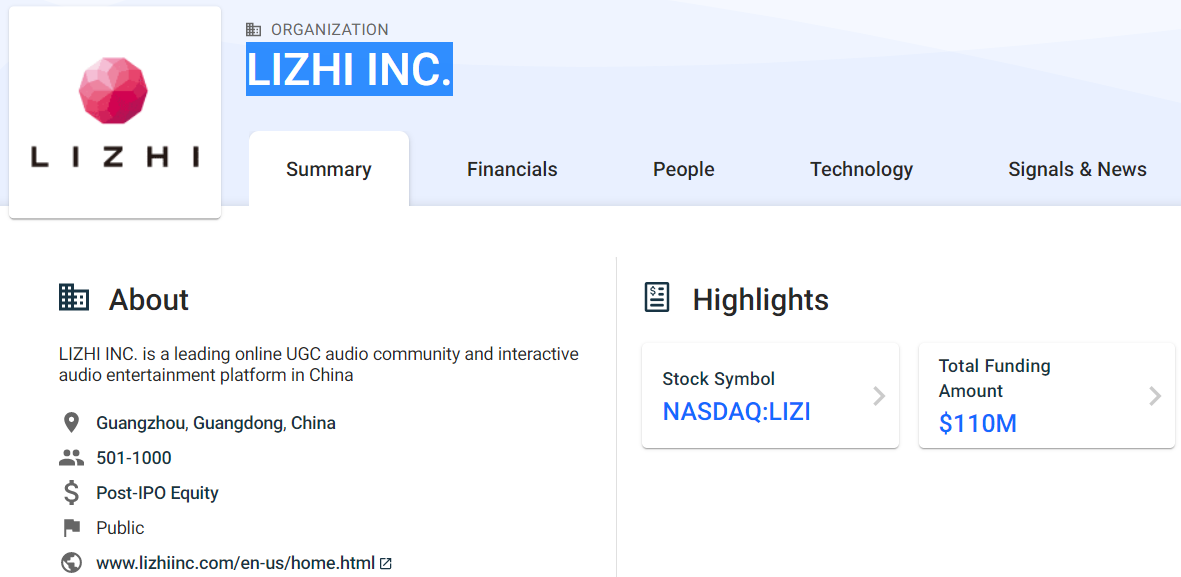
Task: Expand the Total Funding Amount card chevron
Action: pos(1155,395)
